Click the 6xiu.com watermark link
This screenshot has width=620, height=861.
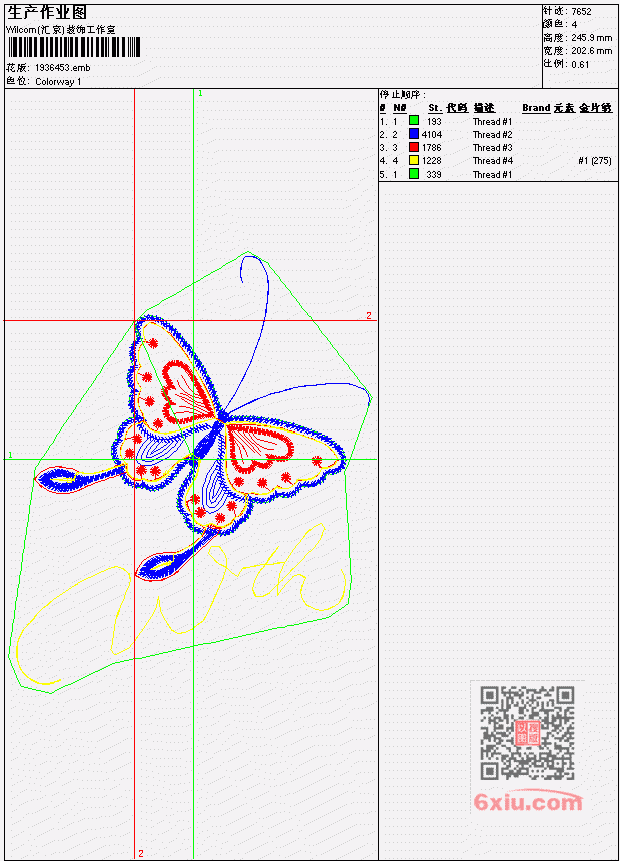click(528, 802)
